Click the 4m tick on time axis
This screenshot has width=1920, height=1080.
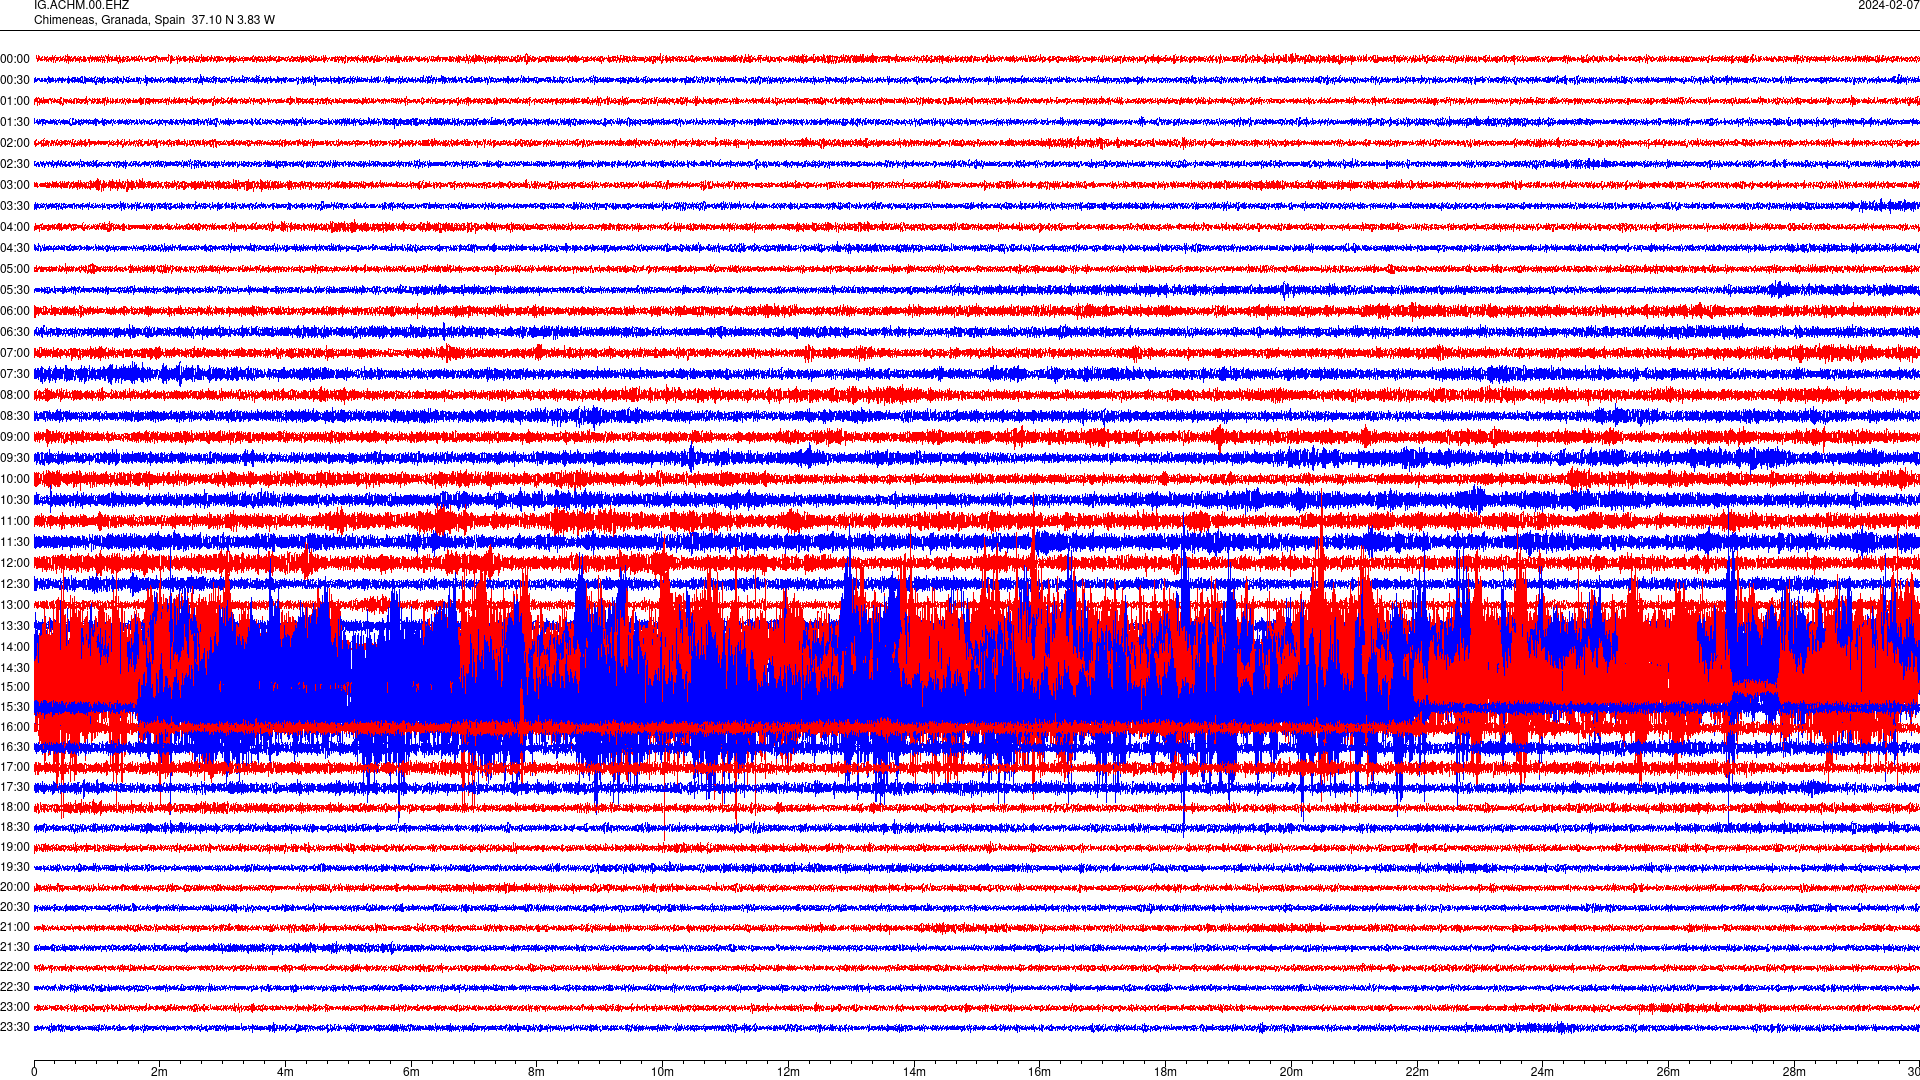pos(285,1072)
